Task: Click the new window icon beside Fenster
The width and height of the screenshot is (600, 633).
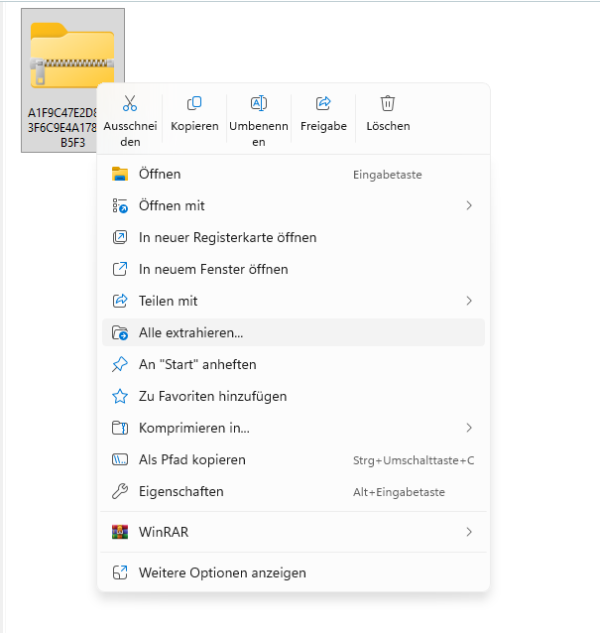Action: tap(120, 269)
